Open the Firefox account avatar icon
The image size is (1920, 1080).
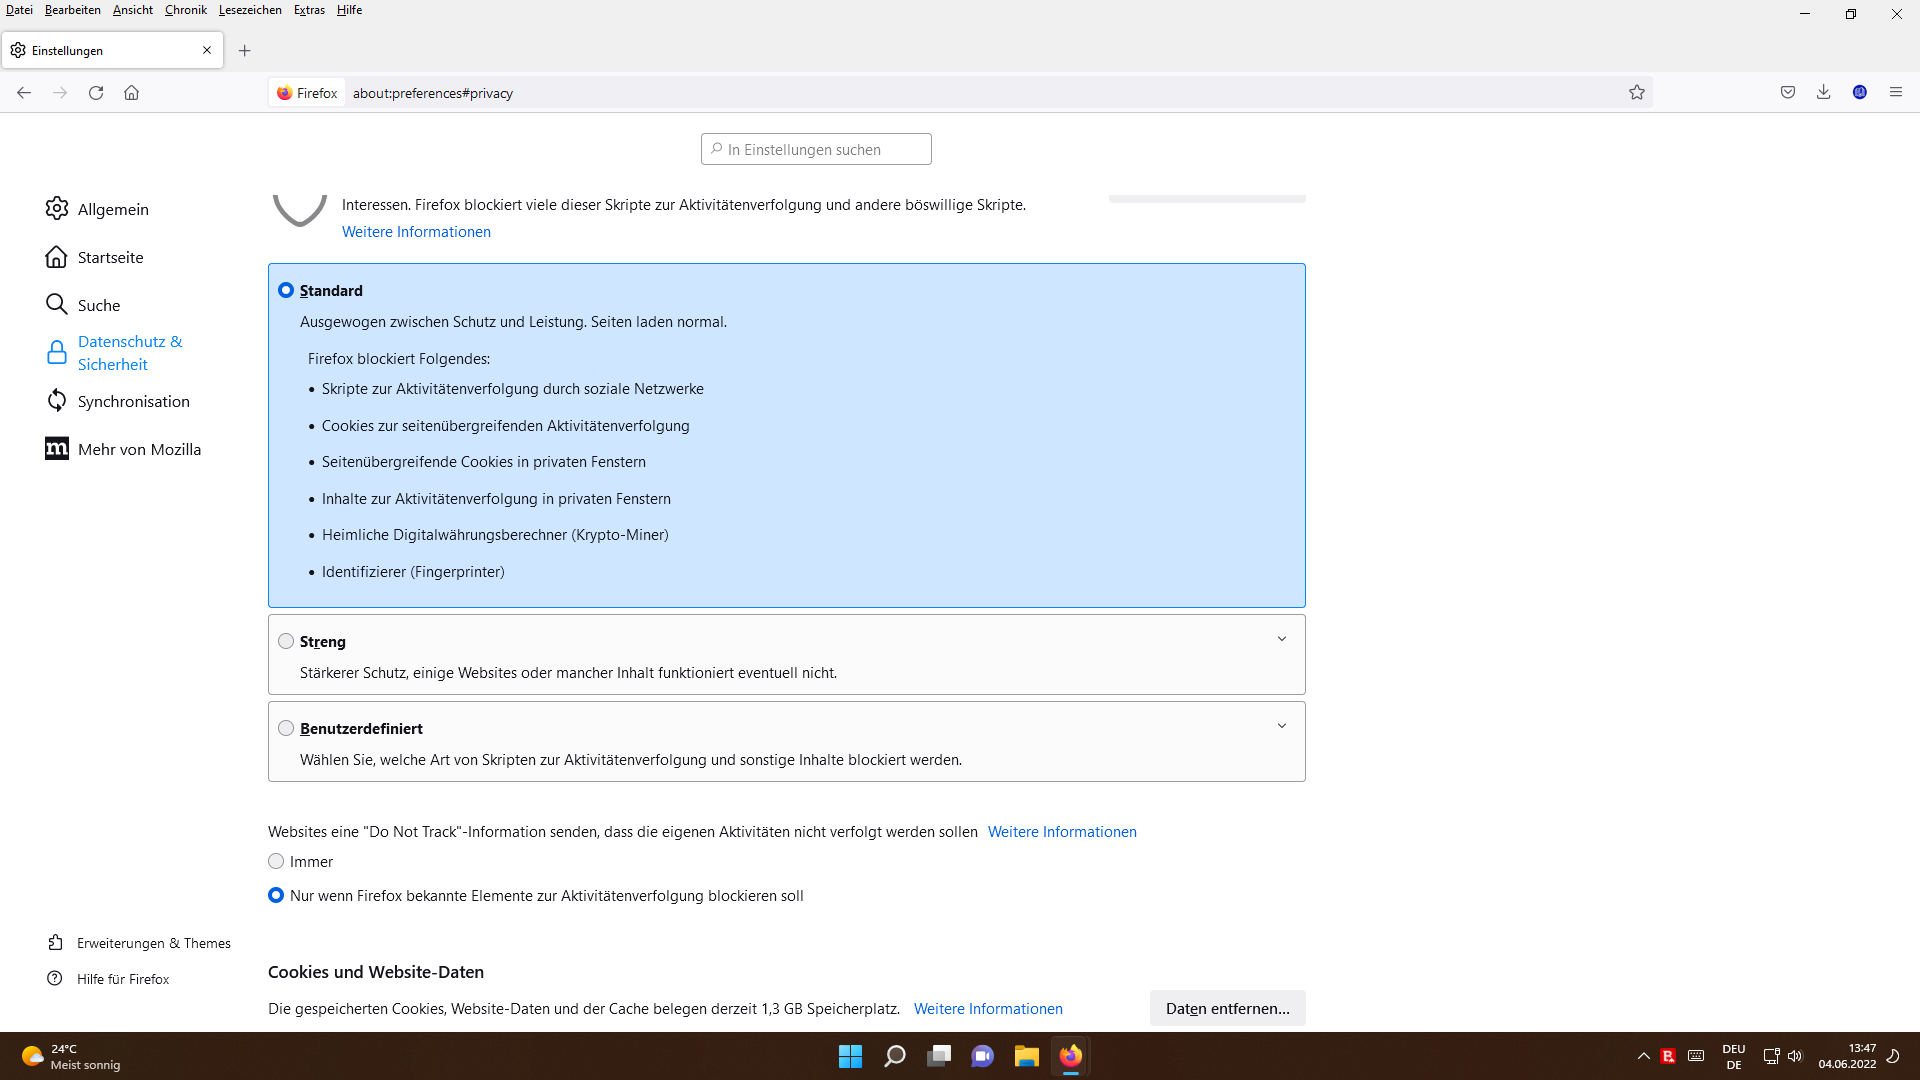pos(1860,92)
